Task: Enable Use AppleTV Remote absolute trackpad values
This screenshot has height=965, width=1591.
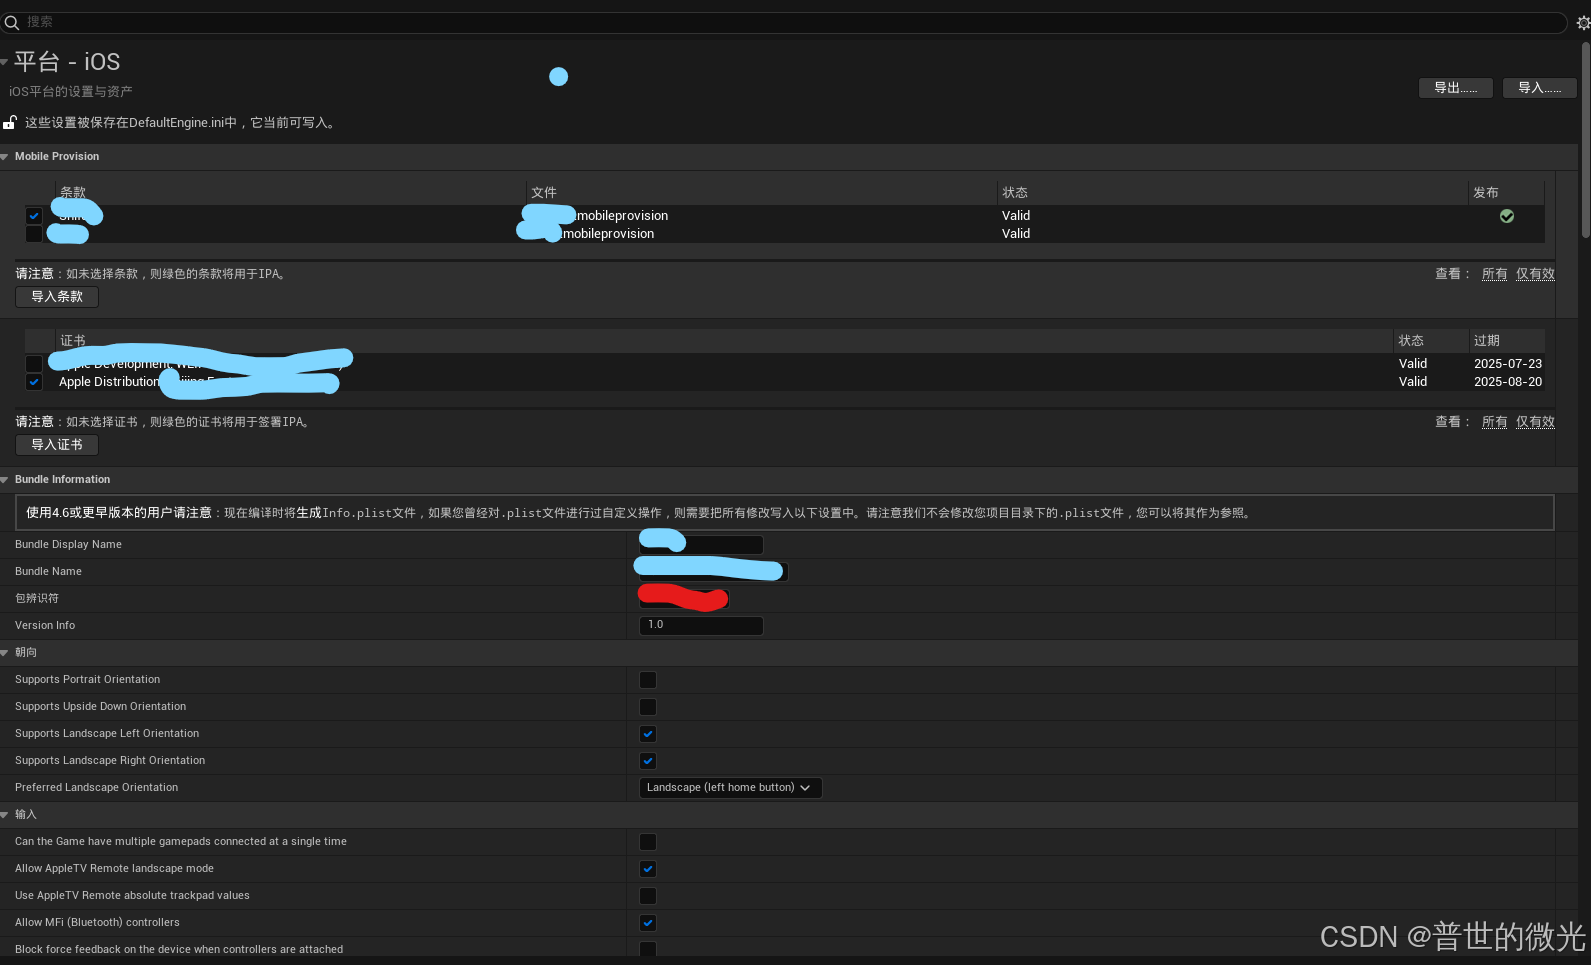Action: (648, 896)
